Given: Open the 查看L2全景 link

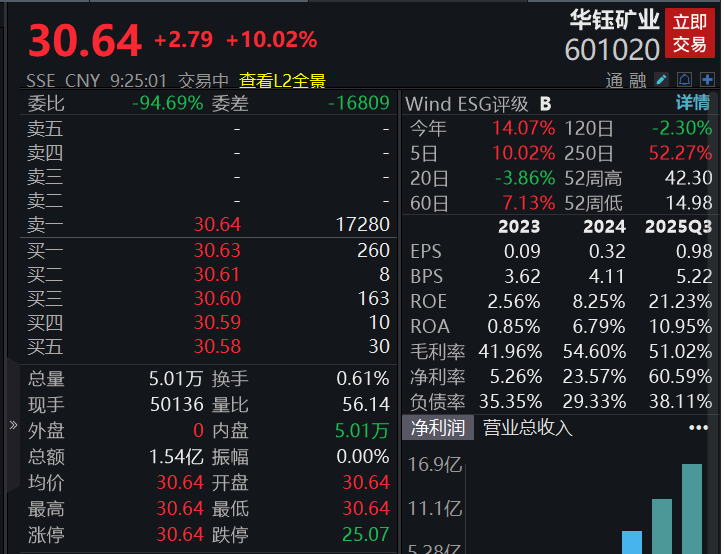Looking at the screenshot, I should (281, 81).
